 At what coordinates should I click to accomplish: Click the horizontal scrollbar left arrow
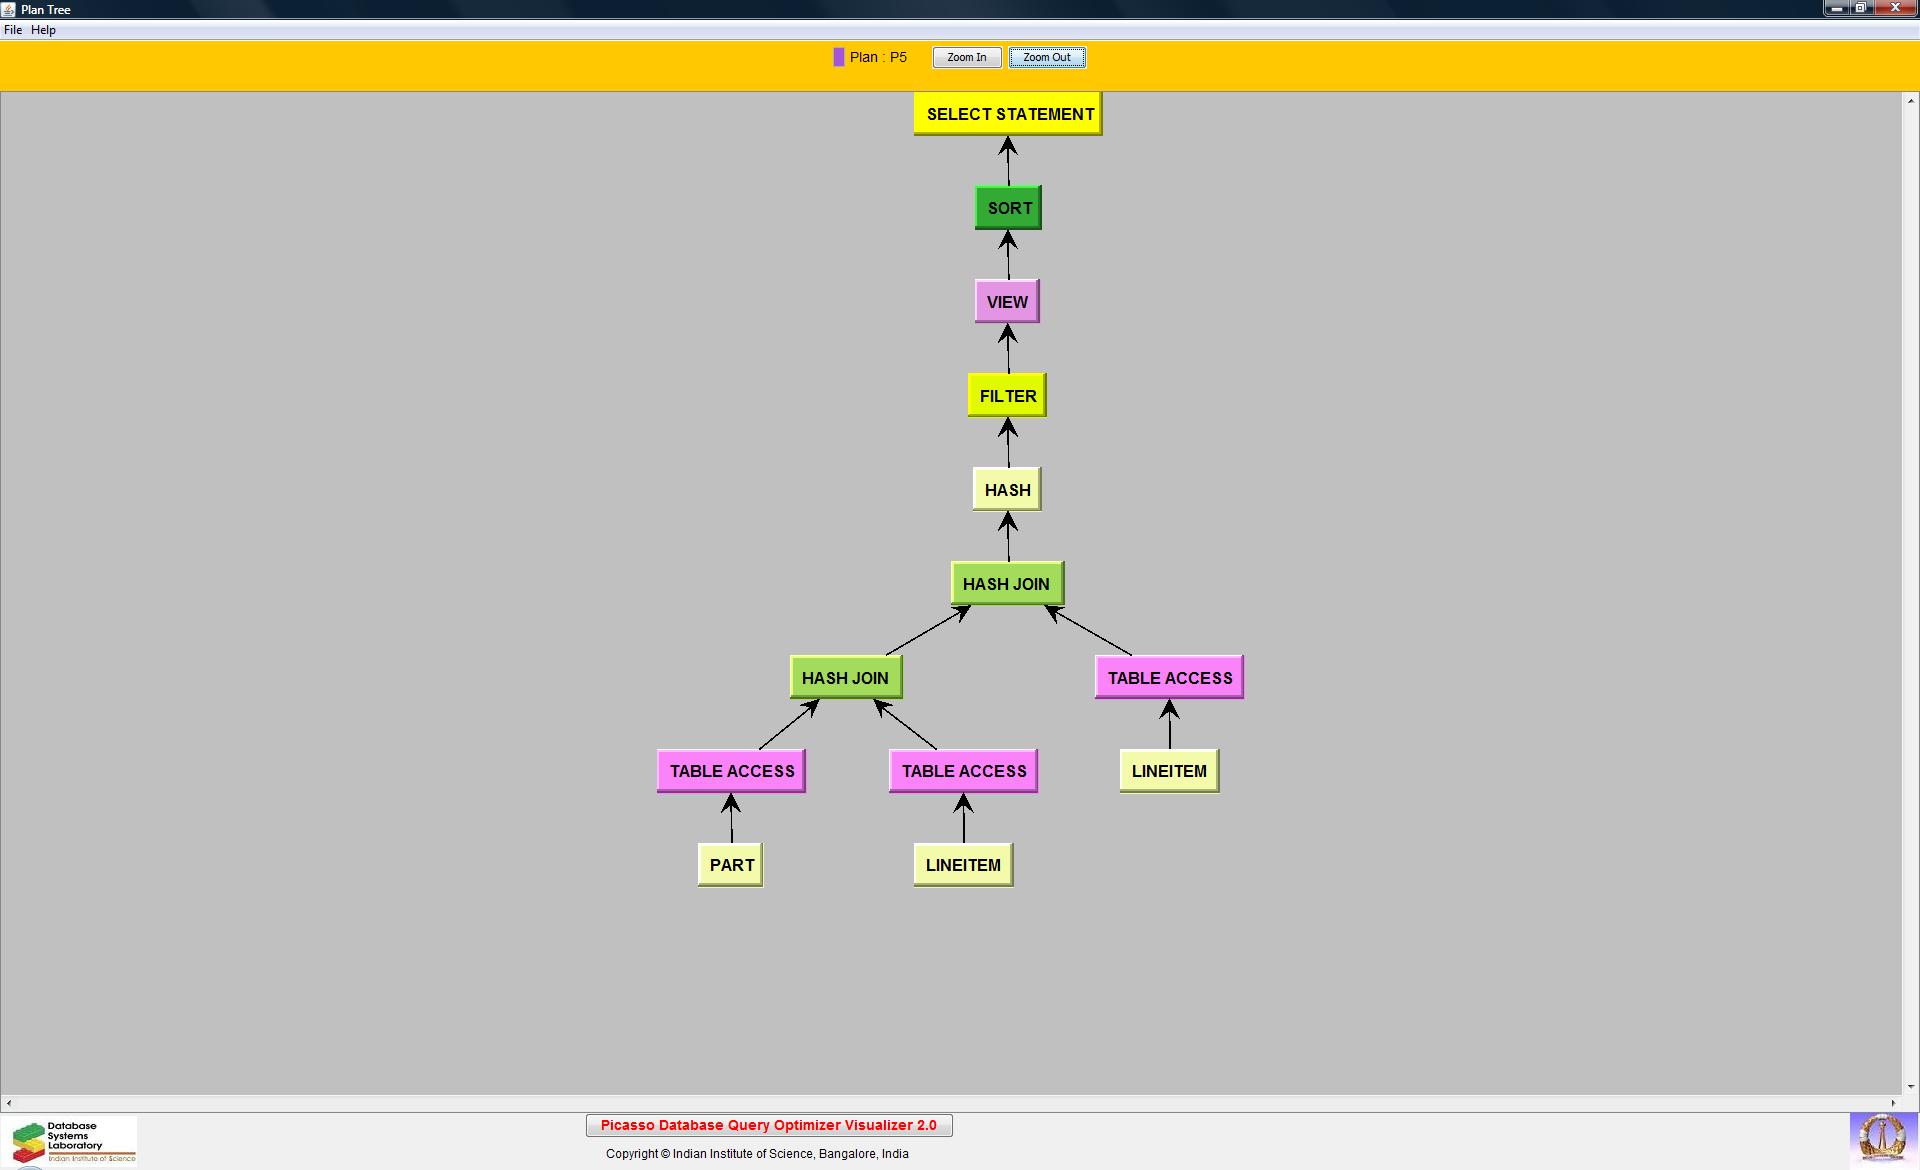[9, 1103]
